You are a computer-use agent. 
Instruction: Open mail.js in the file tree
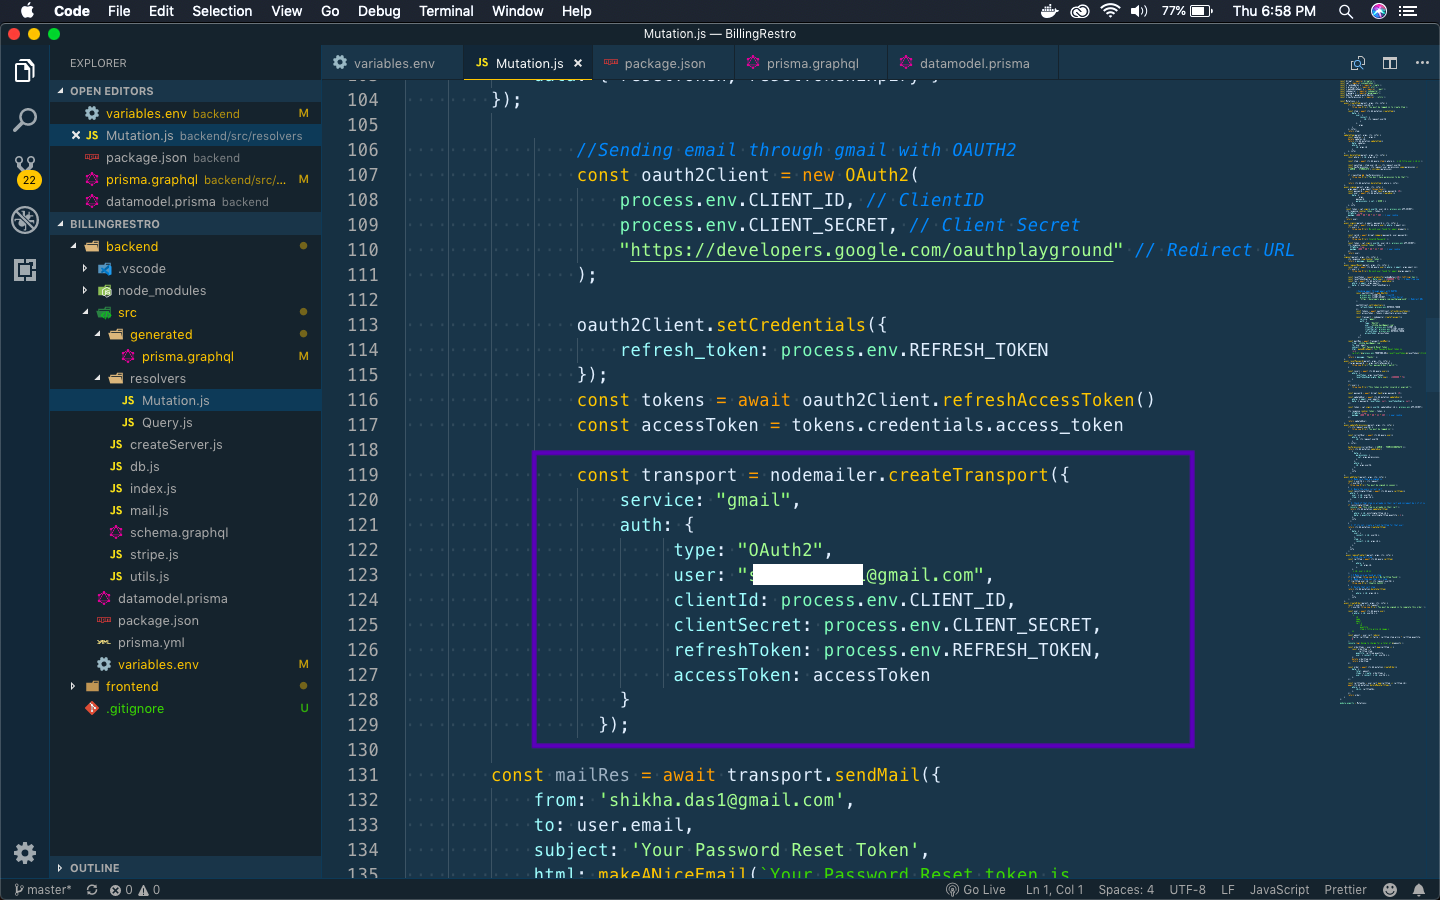click(x=149, y=510)
